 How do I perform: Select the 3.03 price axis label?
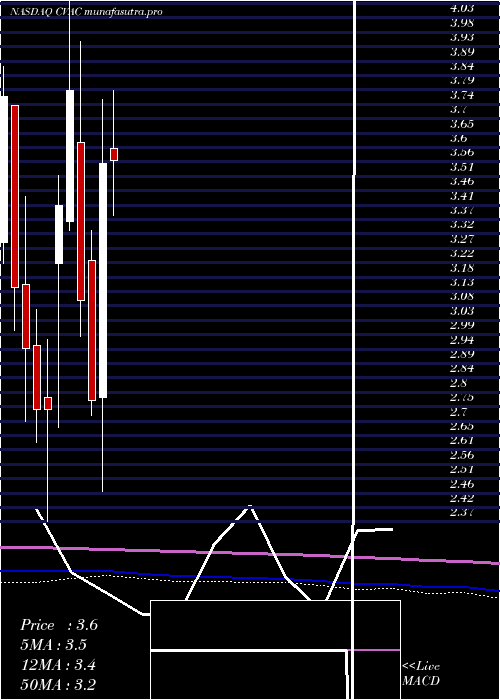[x=462, y=311]
